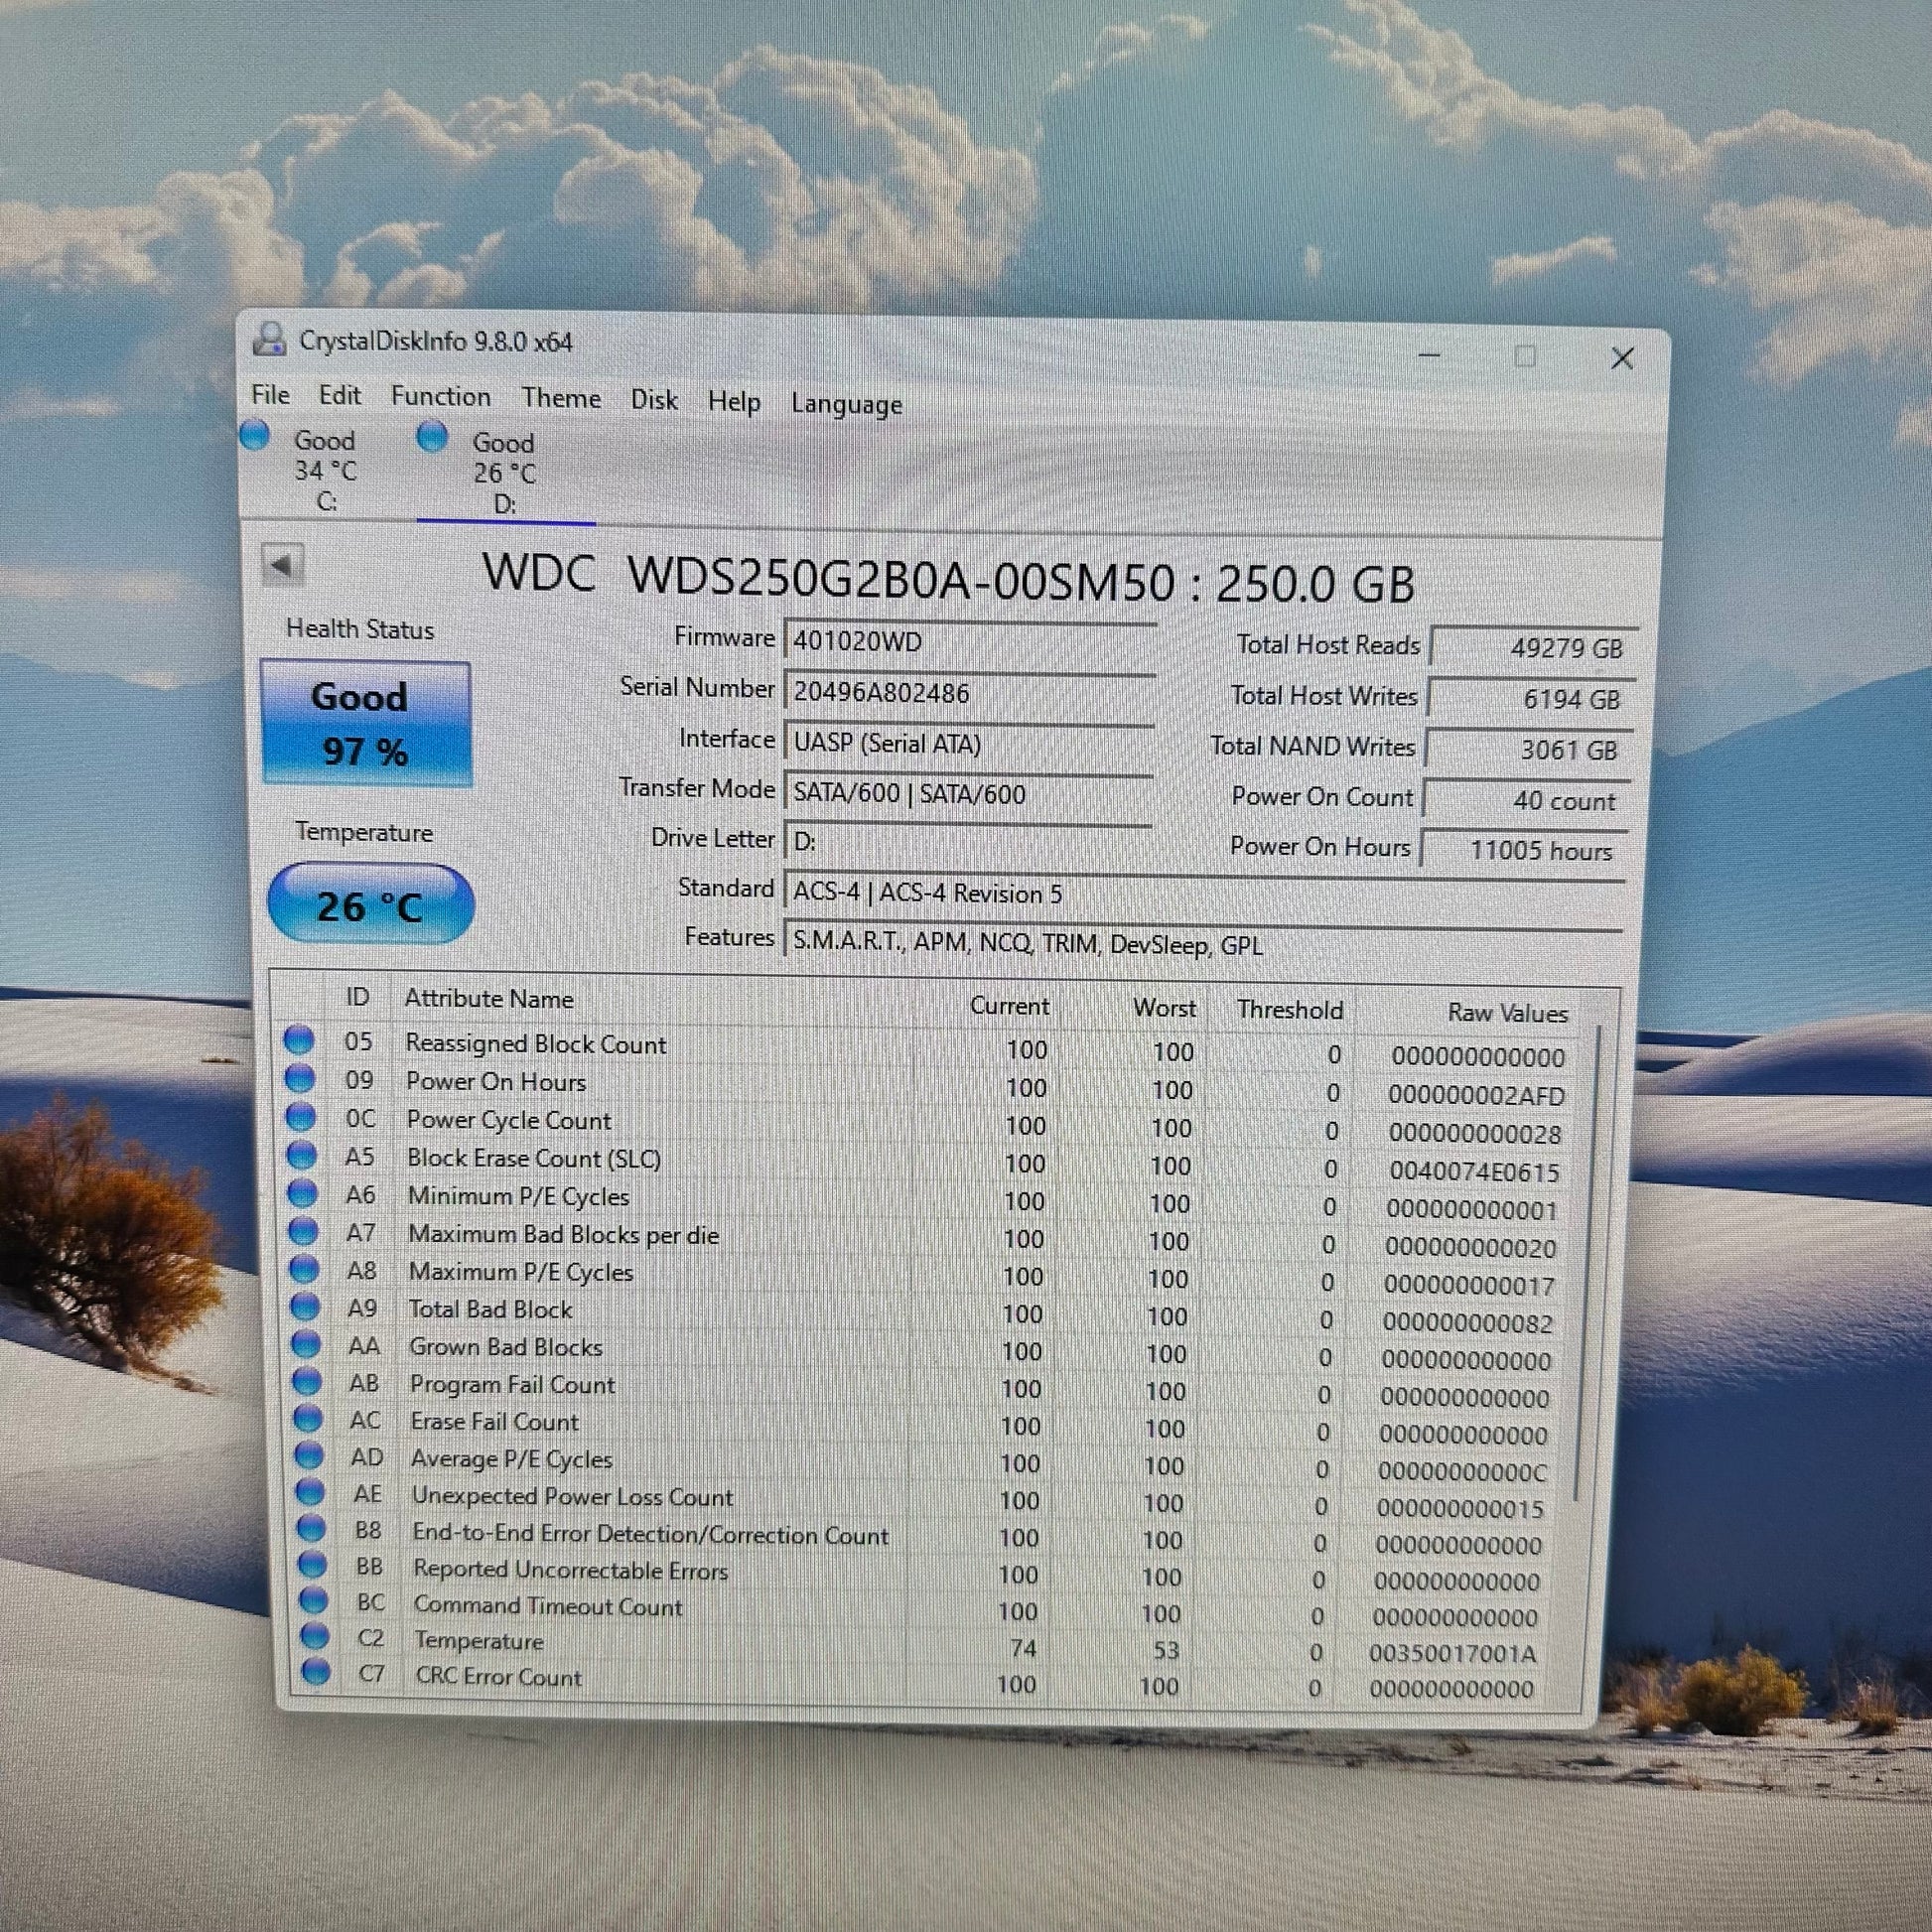Click status orb for Total Bad Block
Screen dimensions: 1932x1932
coord(306,1306)
